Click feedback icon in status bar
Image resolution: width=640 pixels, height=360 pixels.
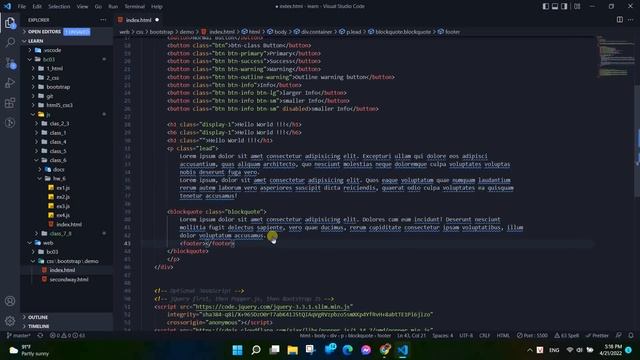pos(619,336)
